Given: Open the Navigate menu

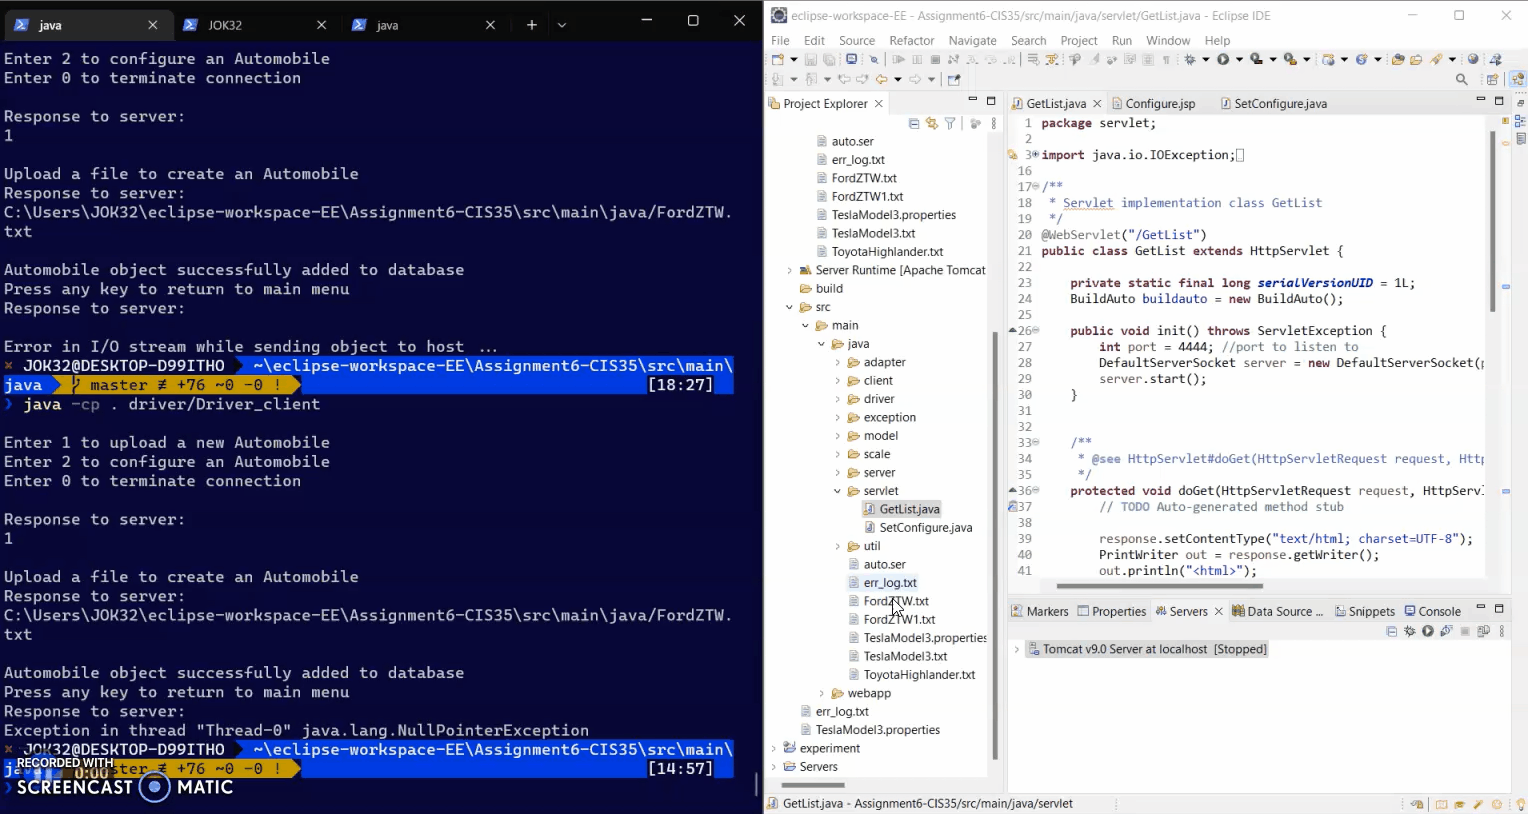Looking at the screenshot, I should pos(972,40).
